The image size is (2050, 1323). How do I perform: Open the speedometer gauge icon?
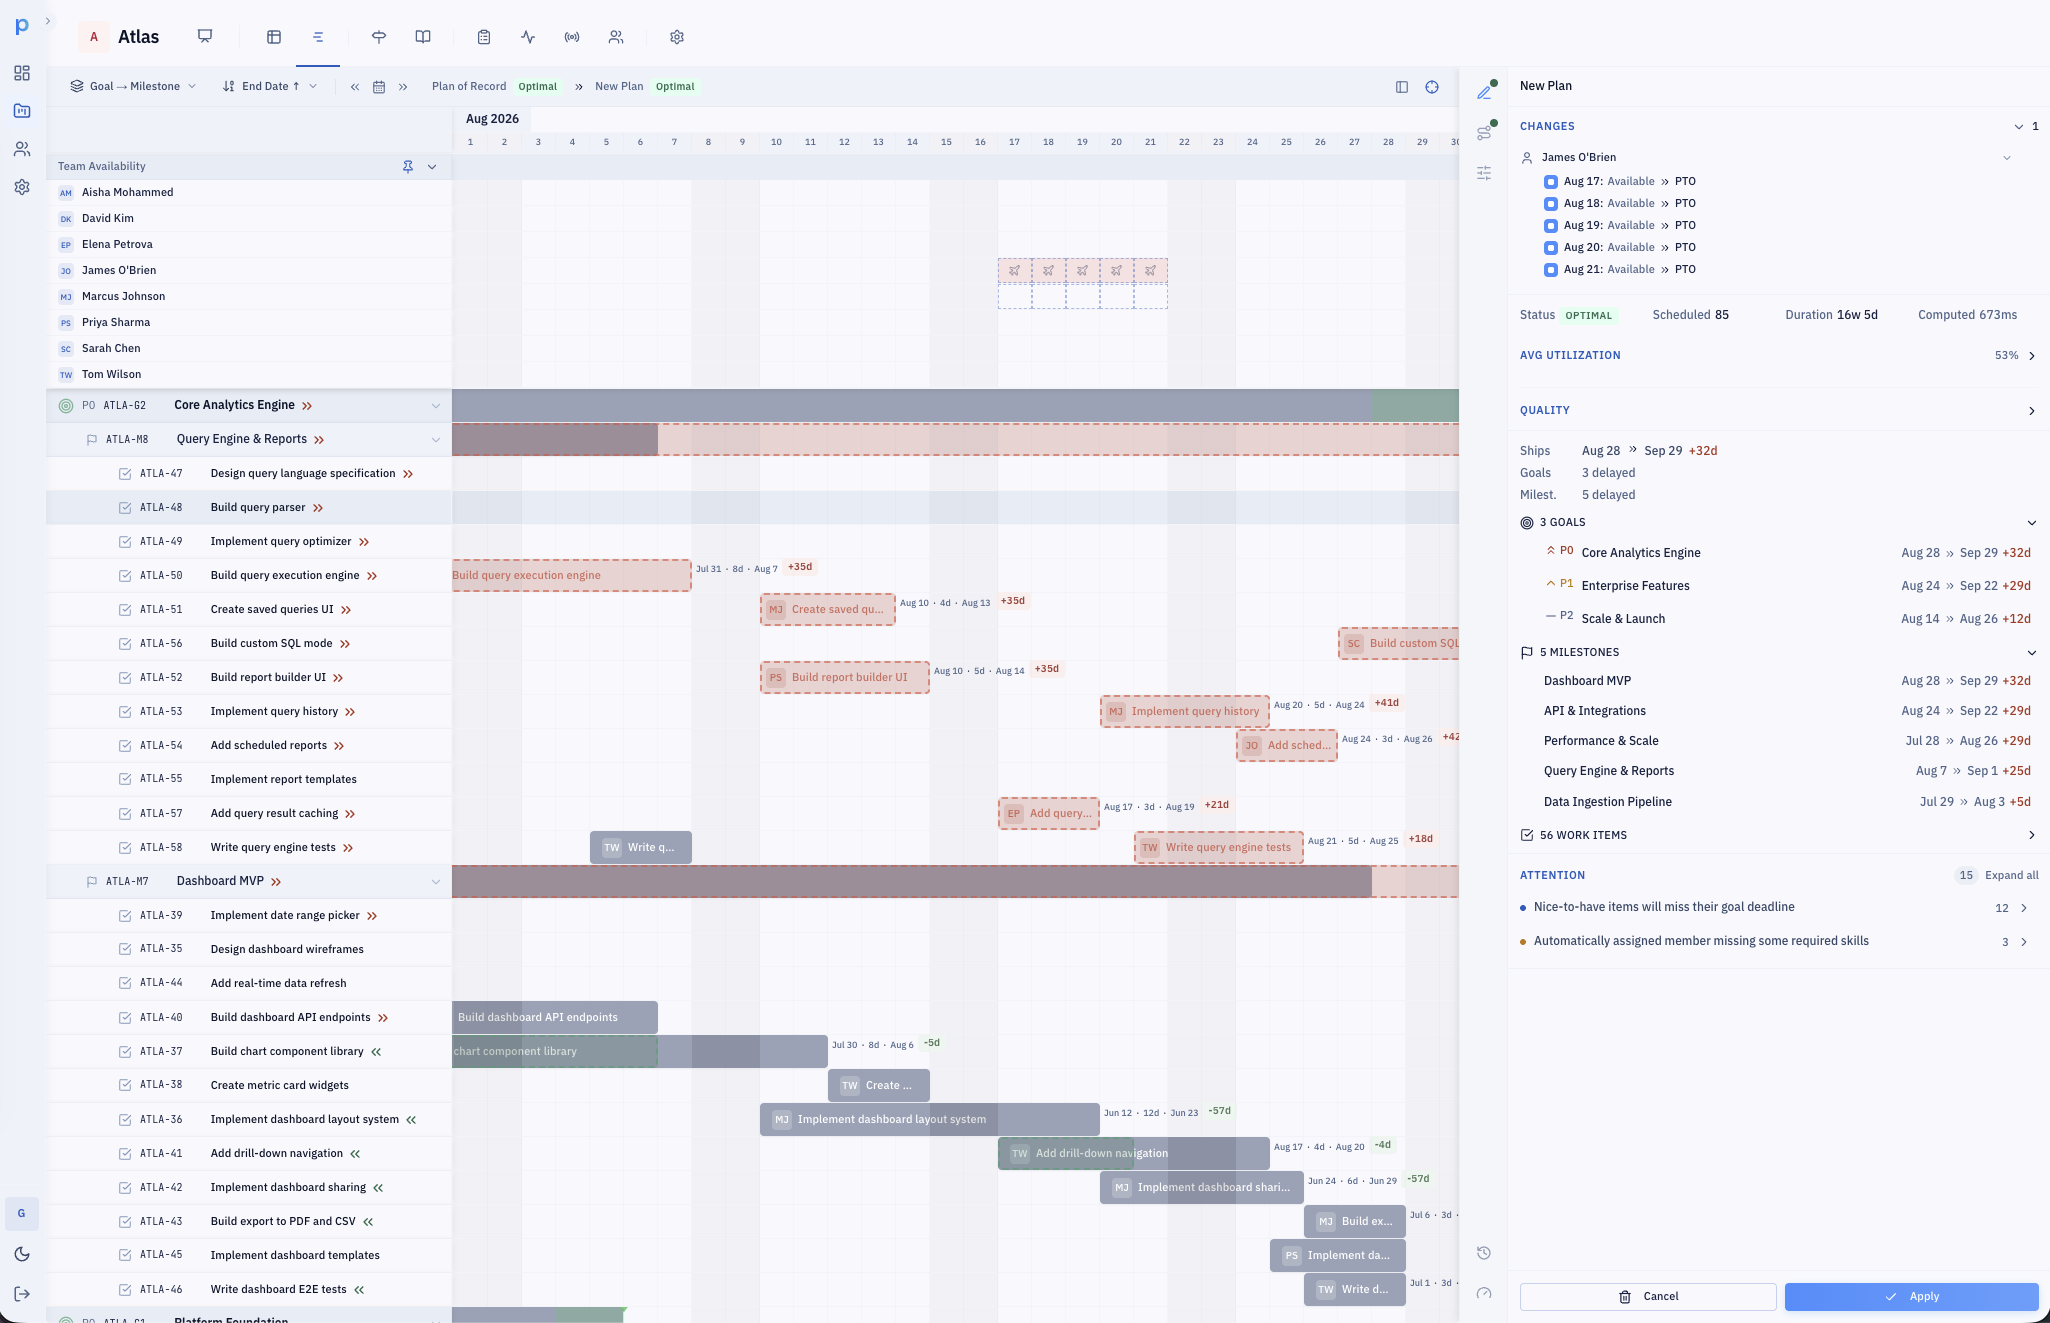point(1484,1293)
